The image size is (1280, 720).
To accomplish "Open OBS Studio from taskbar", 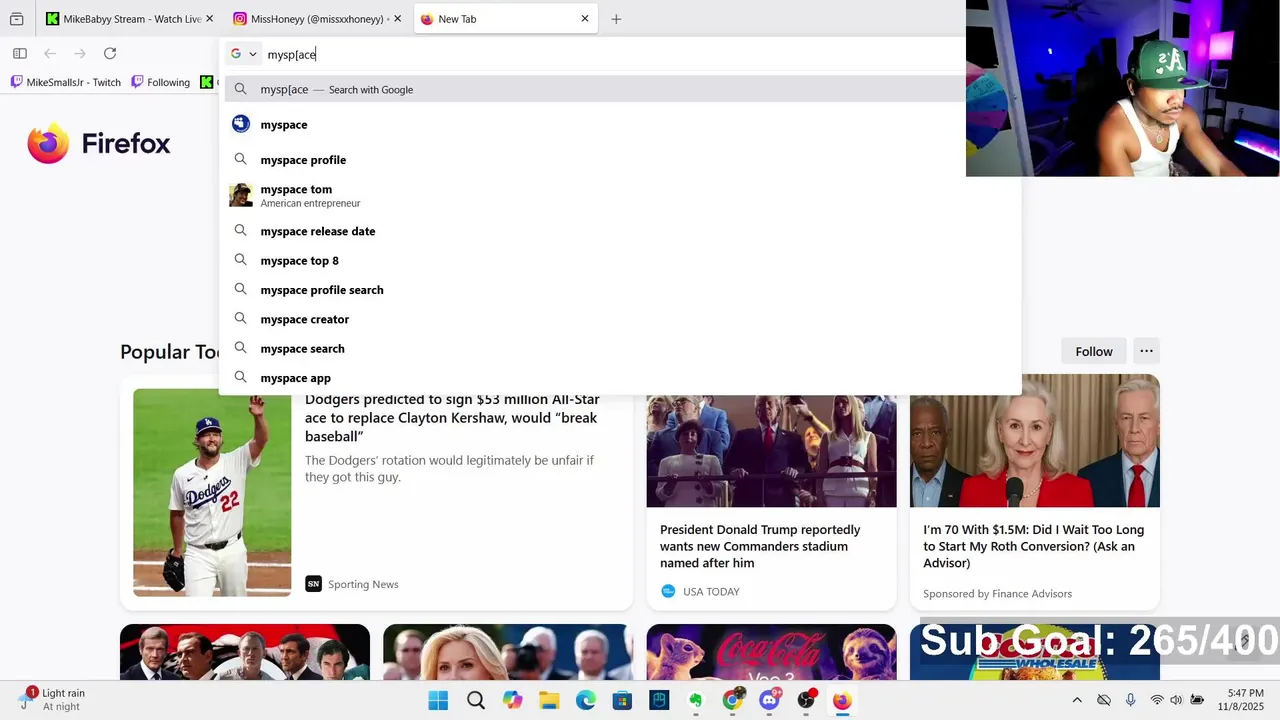I will tap(806, 700).
